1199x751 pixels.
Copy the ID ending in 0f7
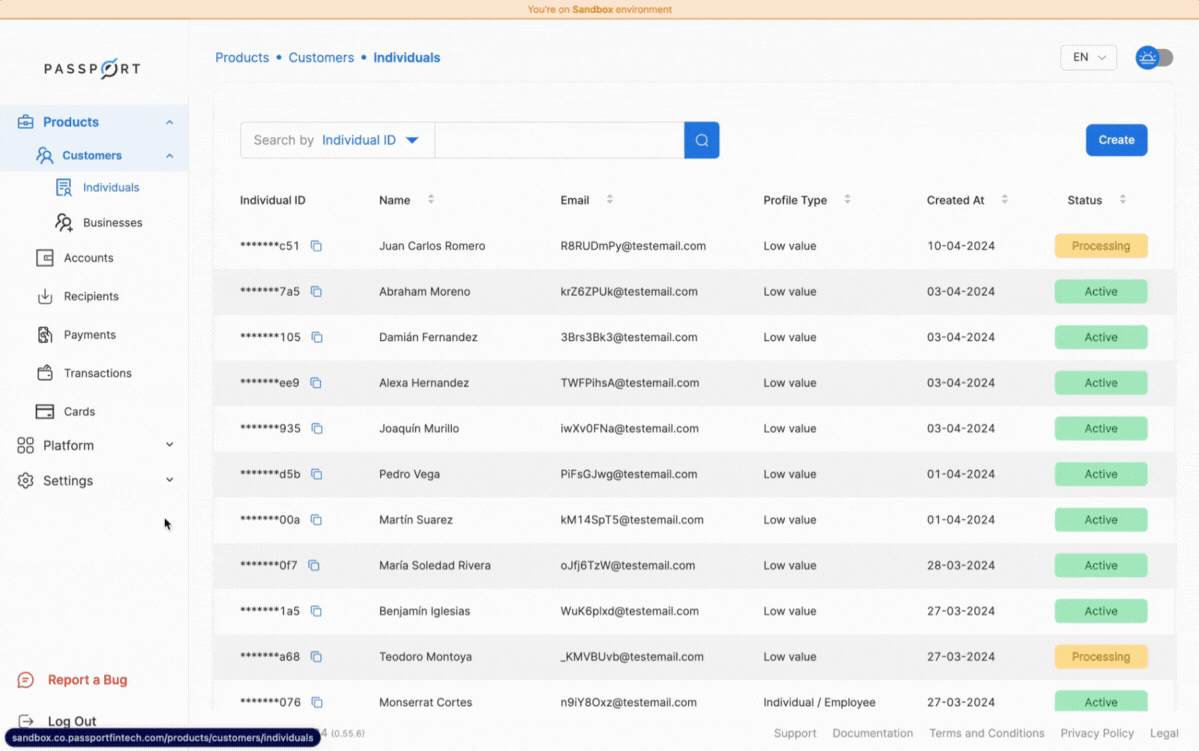coord(314,565)
